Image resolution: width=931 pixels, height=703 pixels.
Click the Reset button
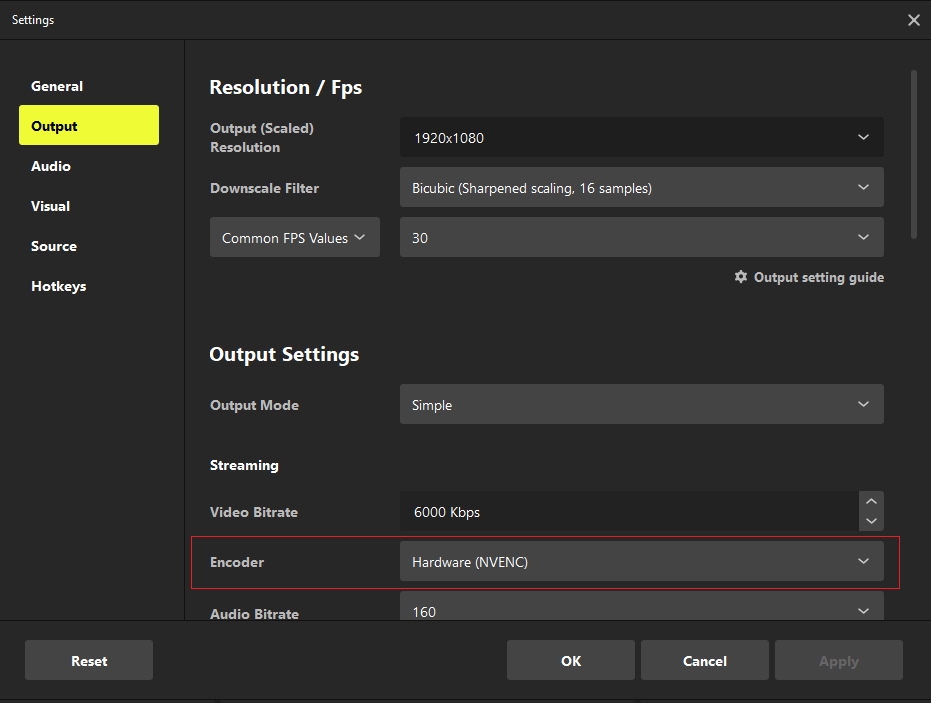coord(89,660)
